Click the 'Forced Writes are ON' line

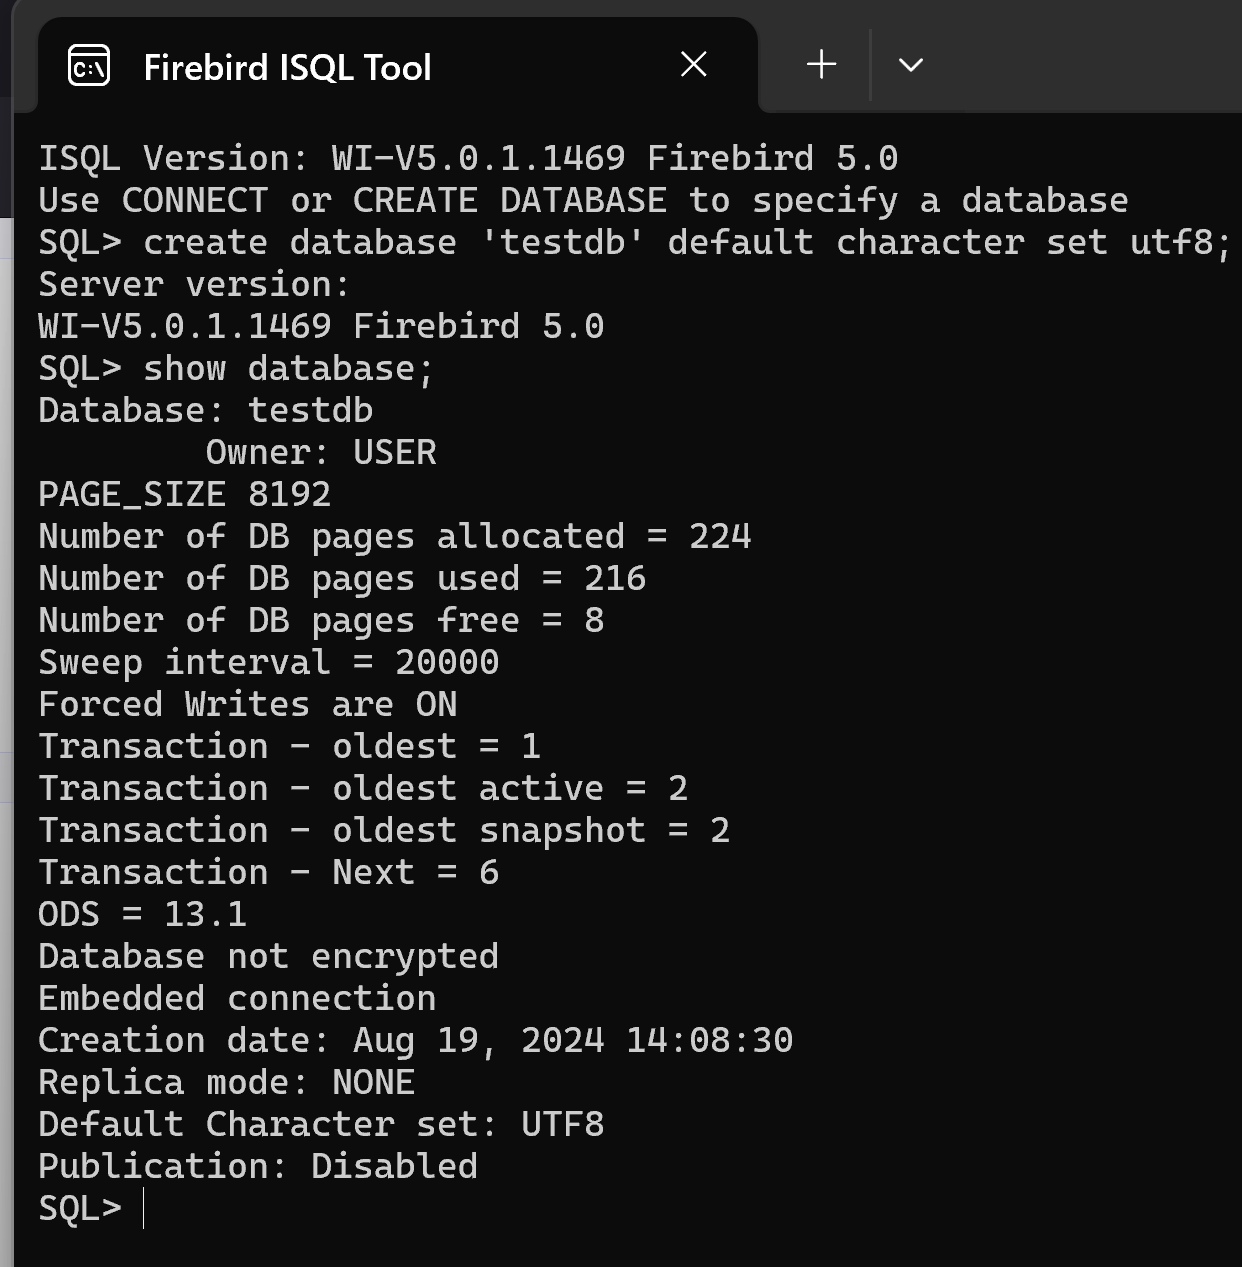[x=248, y=704]
